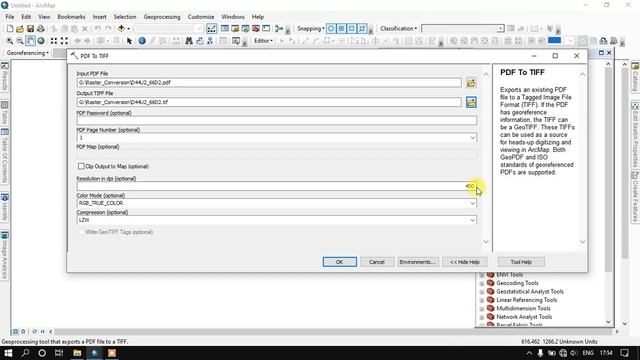Open the Environments settings button
The height and width of the screenshot is (360, 640).
418,262
